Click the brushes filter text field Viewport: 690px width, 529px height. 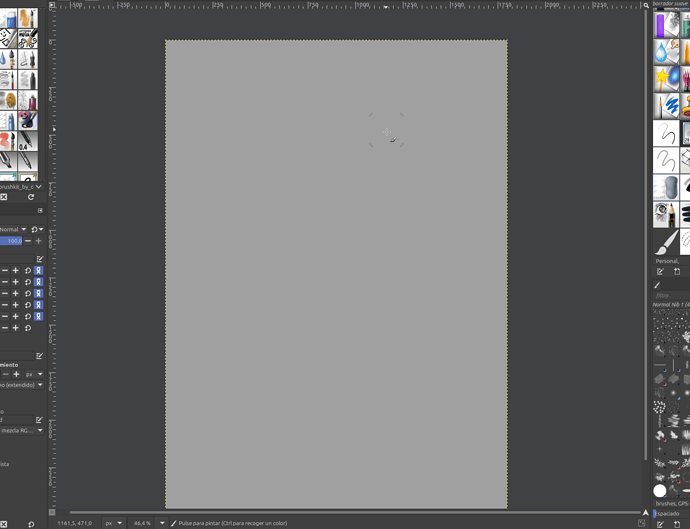click(672, 295)
